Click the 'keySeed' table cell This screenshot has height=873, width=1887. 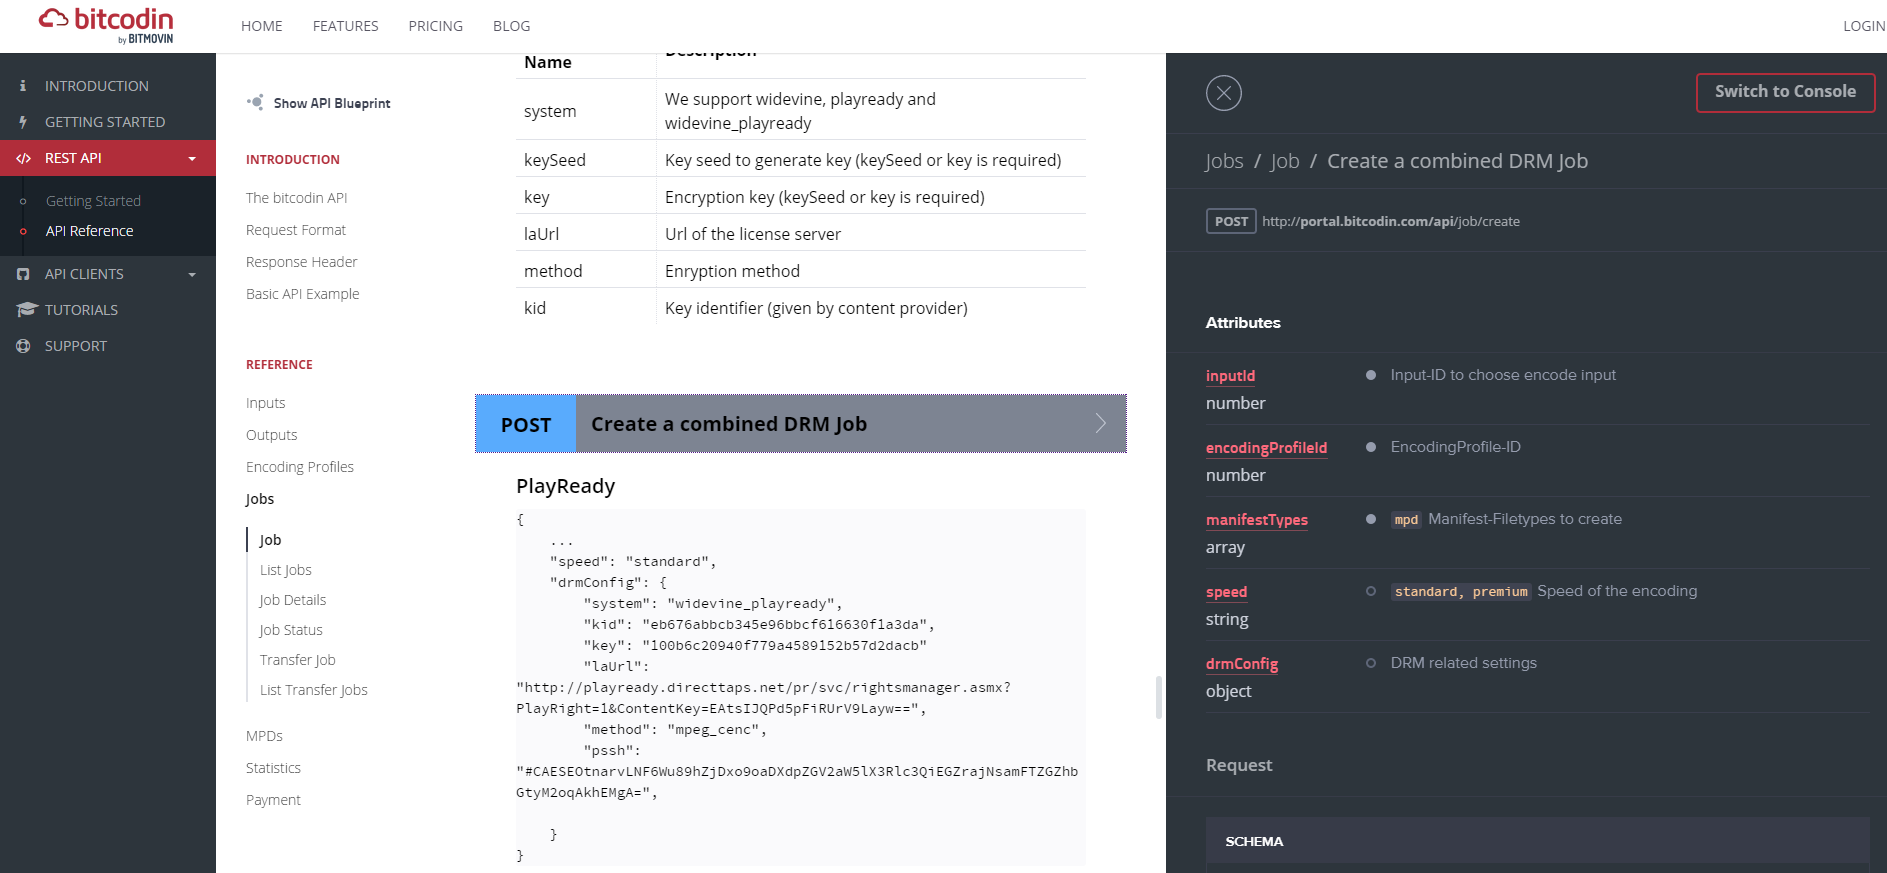point(586,160)
